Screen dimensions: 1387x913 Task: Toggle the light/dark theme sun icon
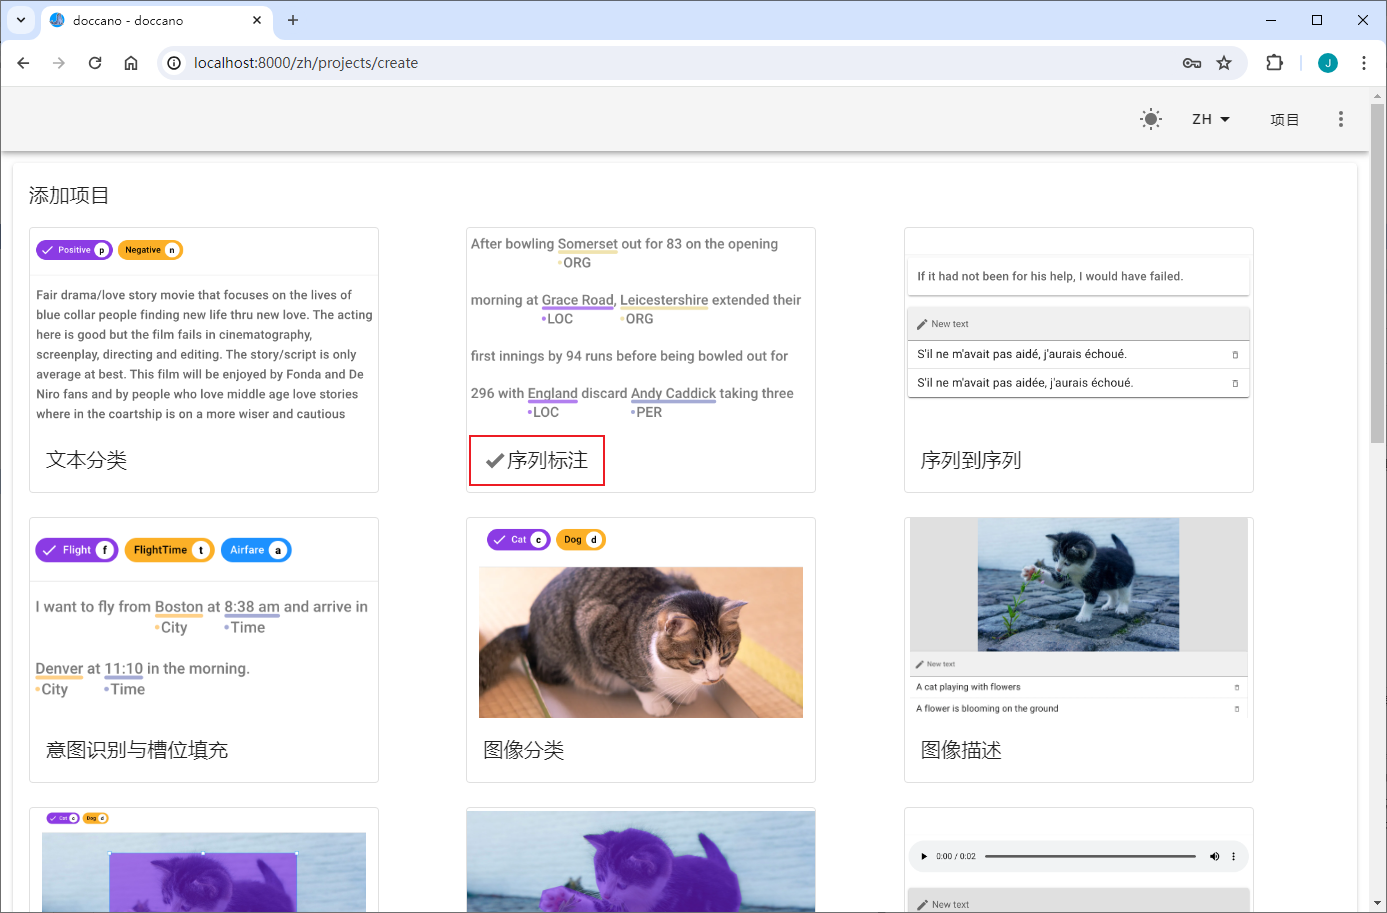[1151, 119]
